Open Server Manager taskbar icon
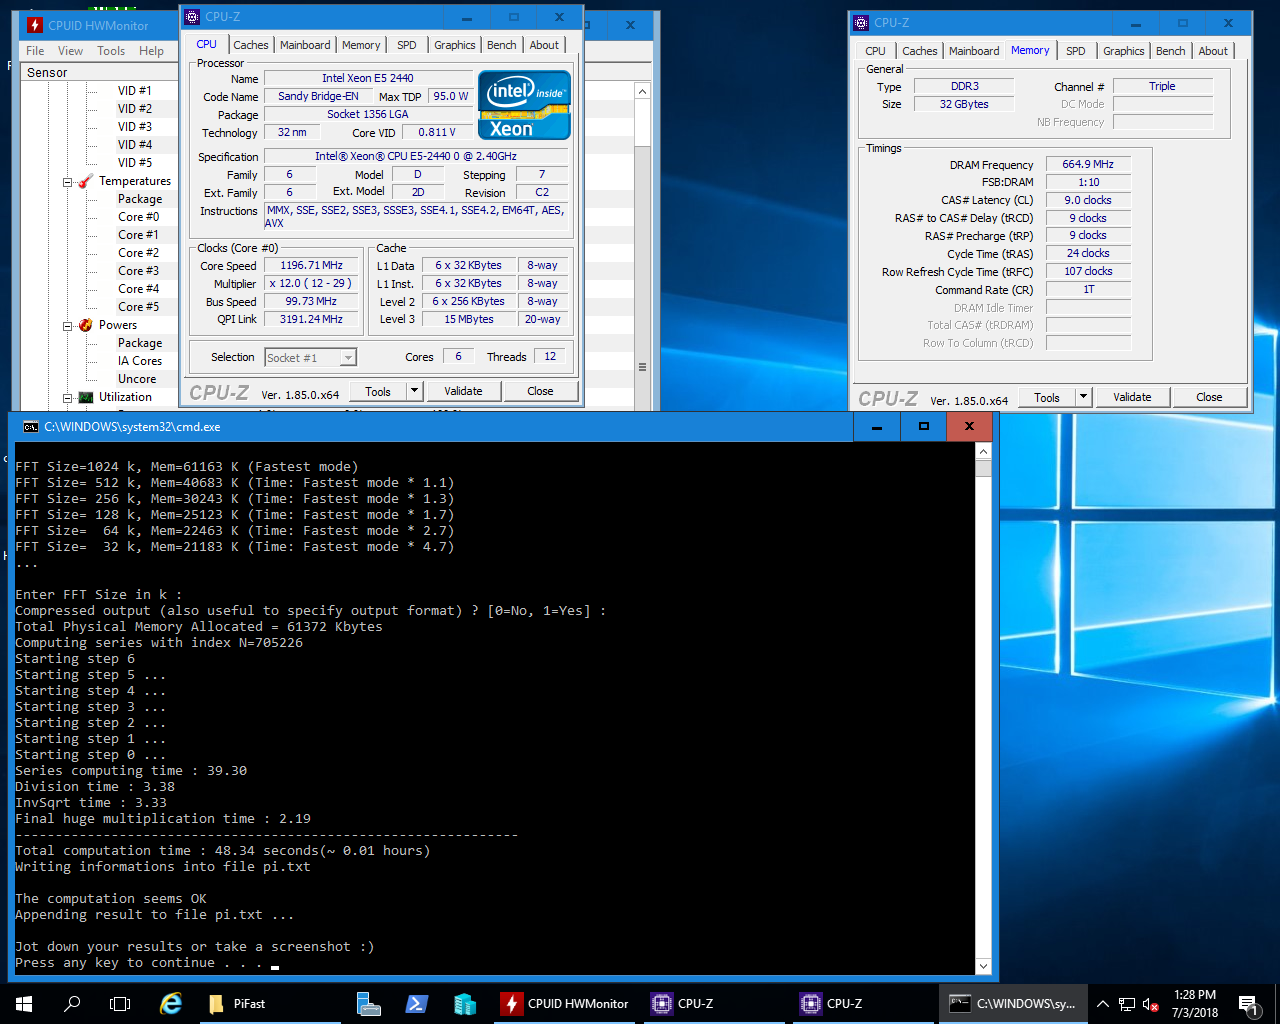Screen dimensions: 1280x1024 pyautogui.click(x=369, y=1003)
